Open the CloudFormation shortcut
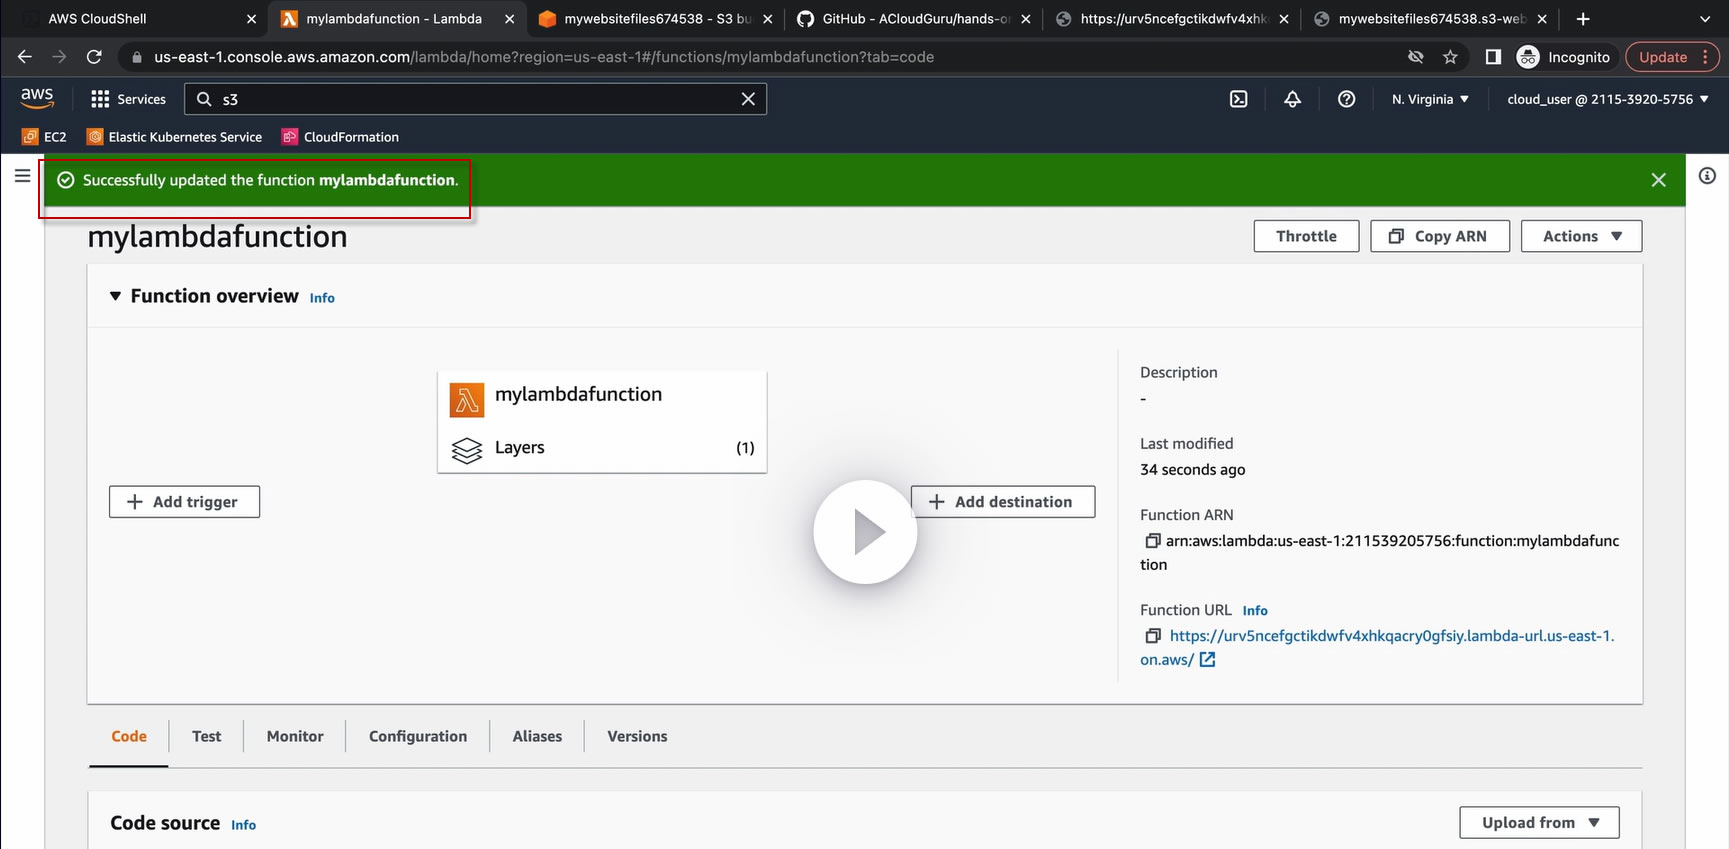This screenshot has width=1729, height=849. pyautogui.click(x=340, y=137)
